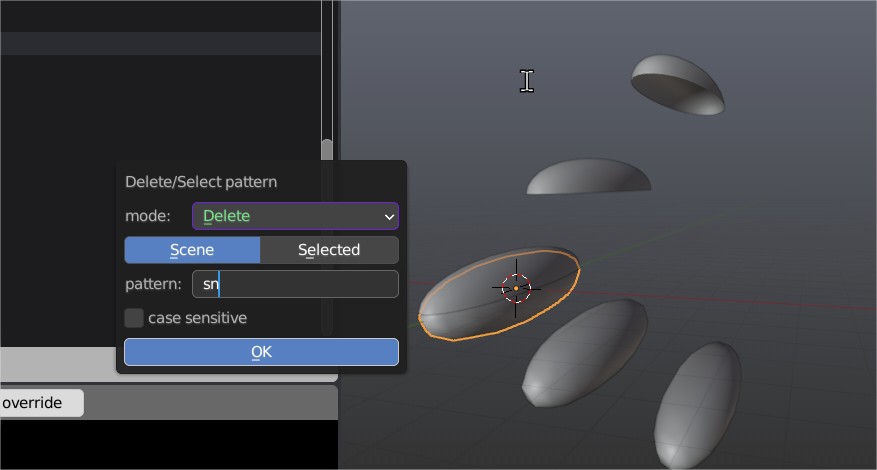Click the override button
Image resolution: width=877 pixels, height=470 pixels.
40,403
